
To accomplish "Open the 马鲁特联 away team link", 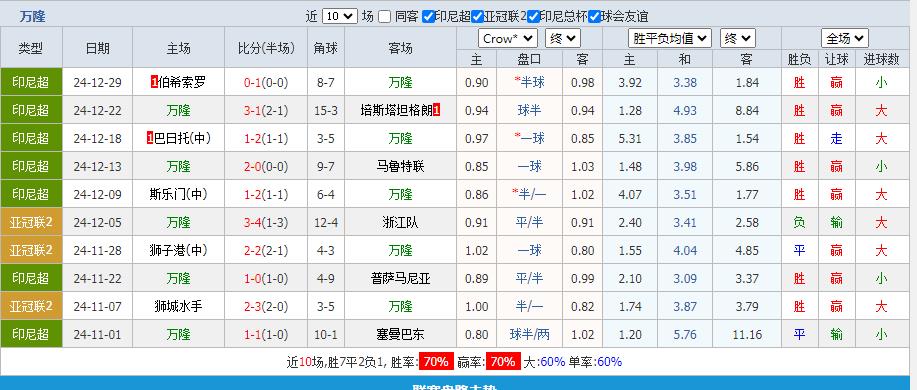I will point(401,167).
